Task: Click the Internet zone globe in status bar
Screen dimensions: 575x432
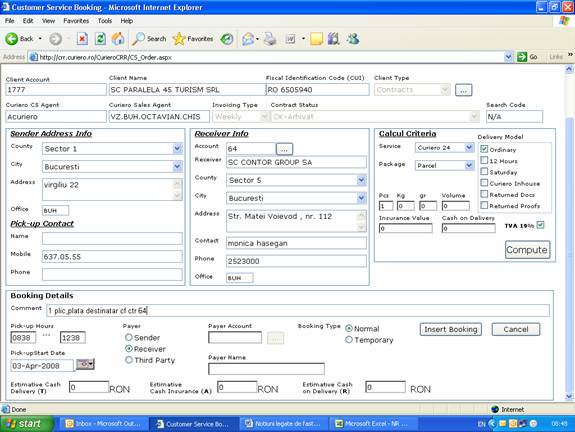Action: pos(495,409)
